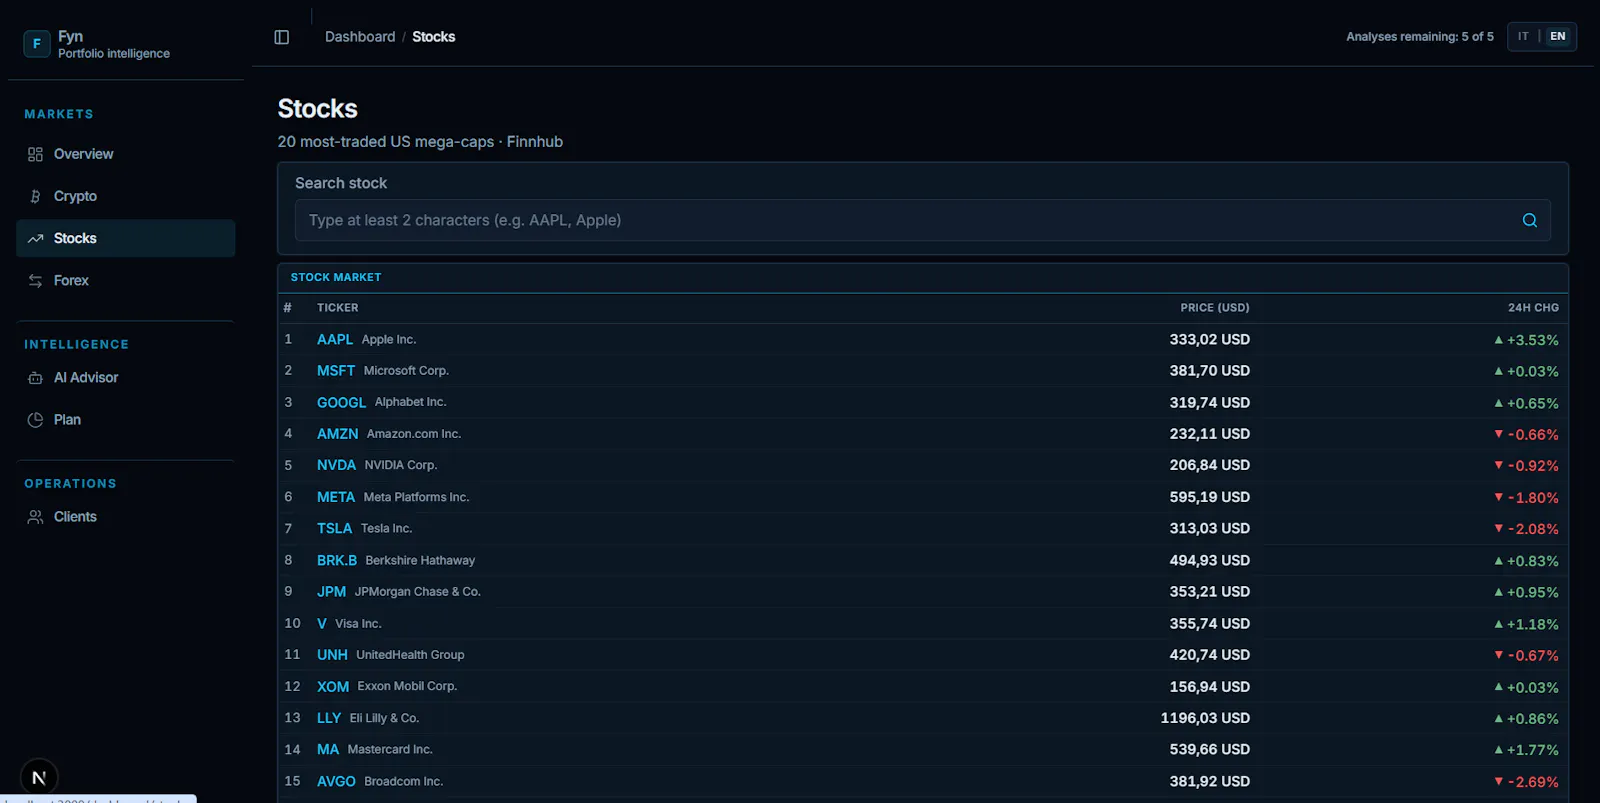The image size is (1600, 803).
Task: Go to Dashboard breadcrumb link
Action: pos(360,37)
